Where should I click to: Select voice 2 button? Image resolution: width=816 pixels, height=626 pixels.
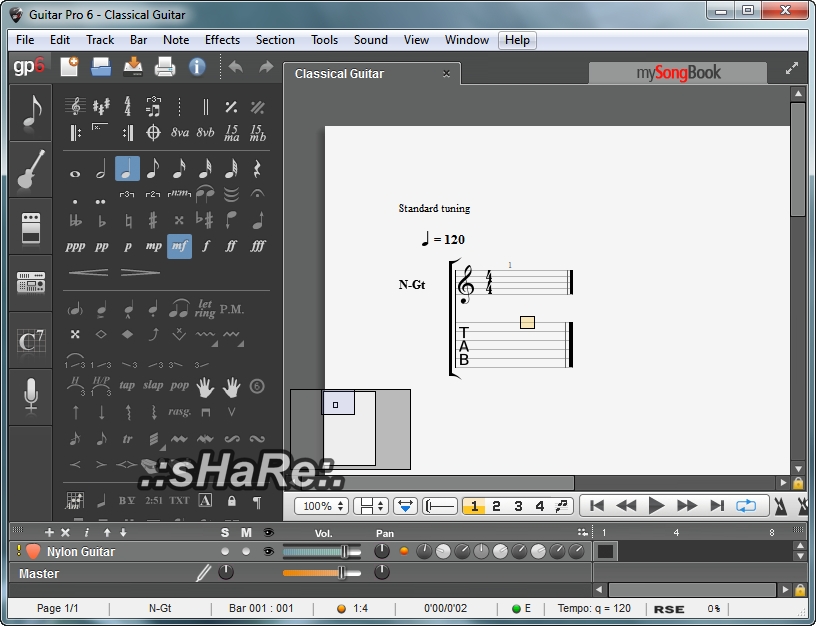[x=496, y=506]
